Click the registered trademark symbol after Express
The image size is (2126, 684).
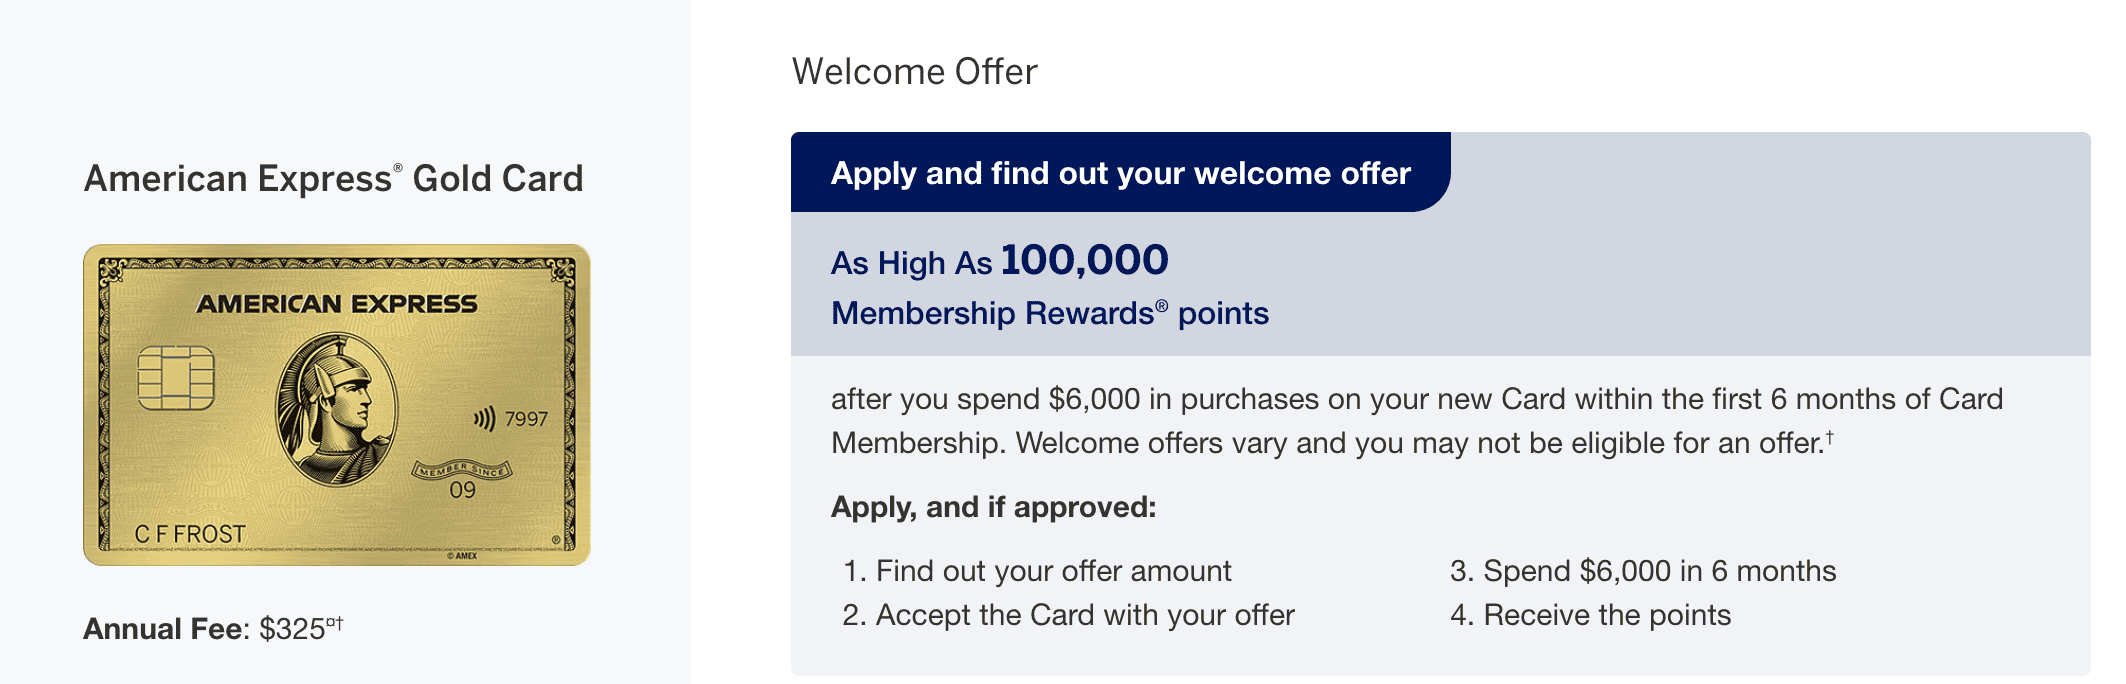pyautogui.click(x=398, y=167)
